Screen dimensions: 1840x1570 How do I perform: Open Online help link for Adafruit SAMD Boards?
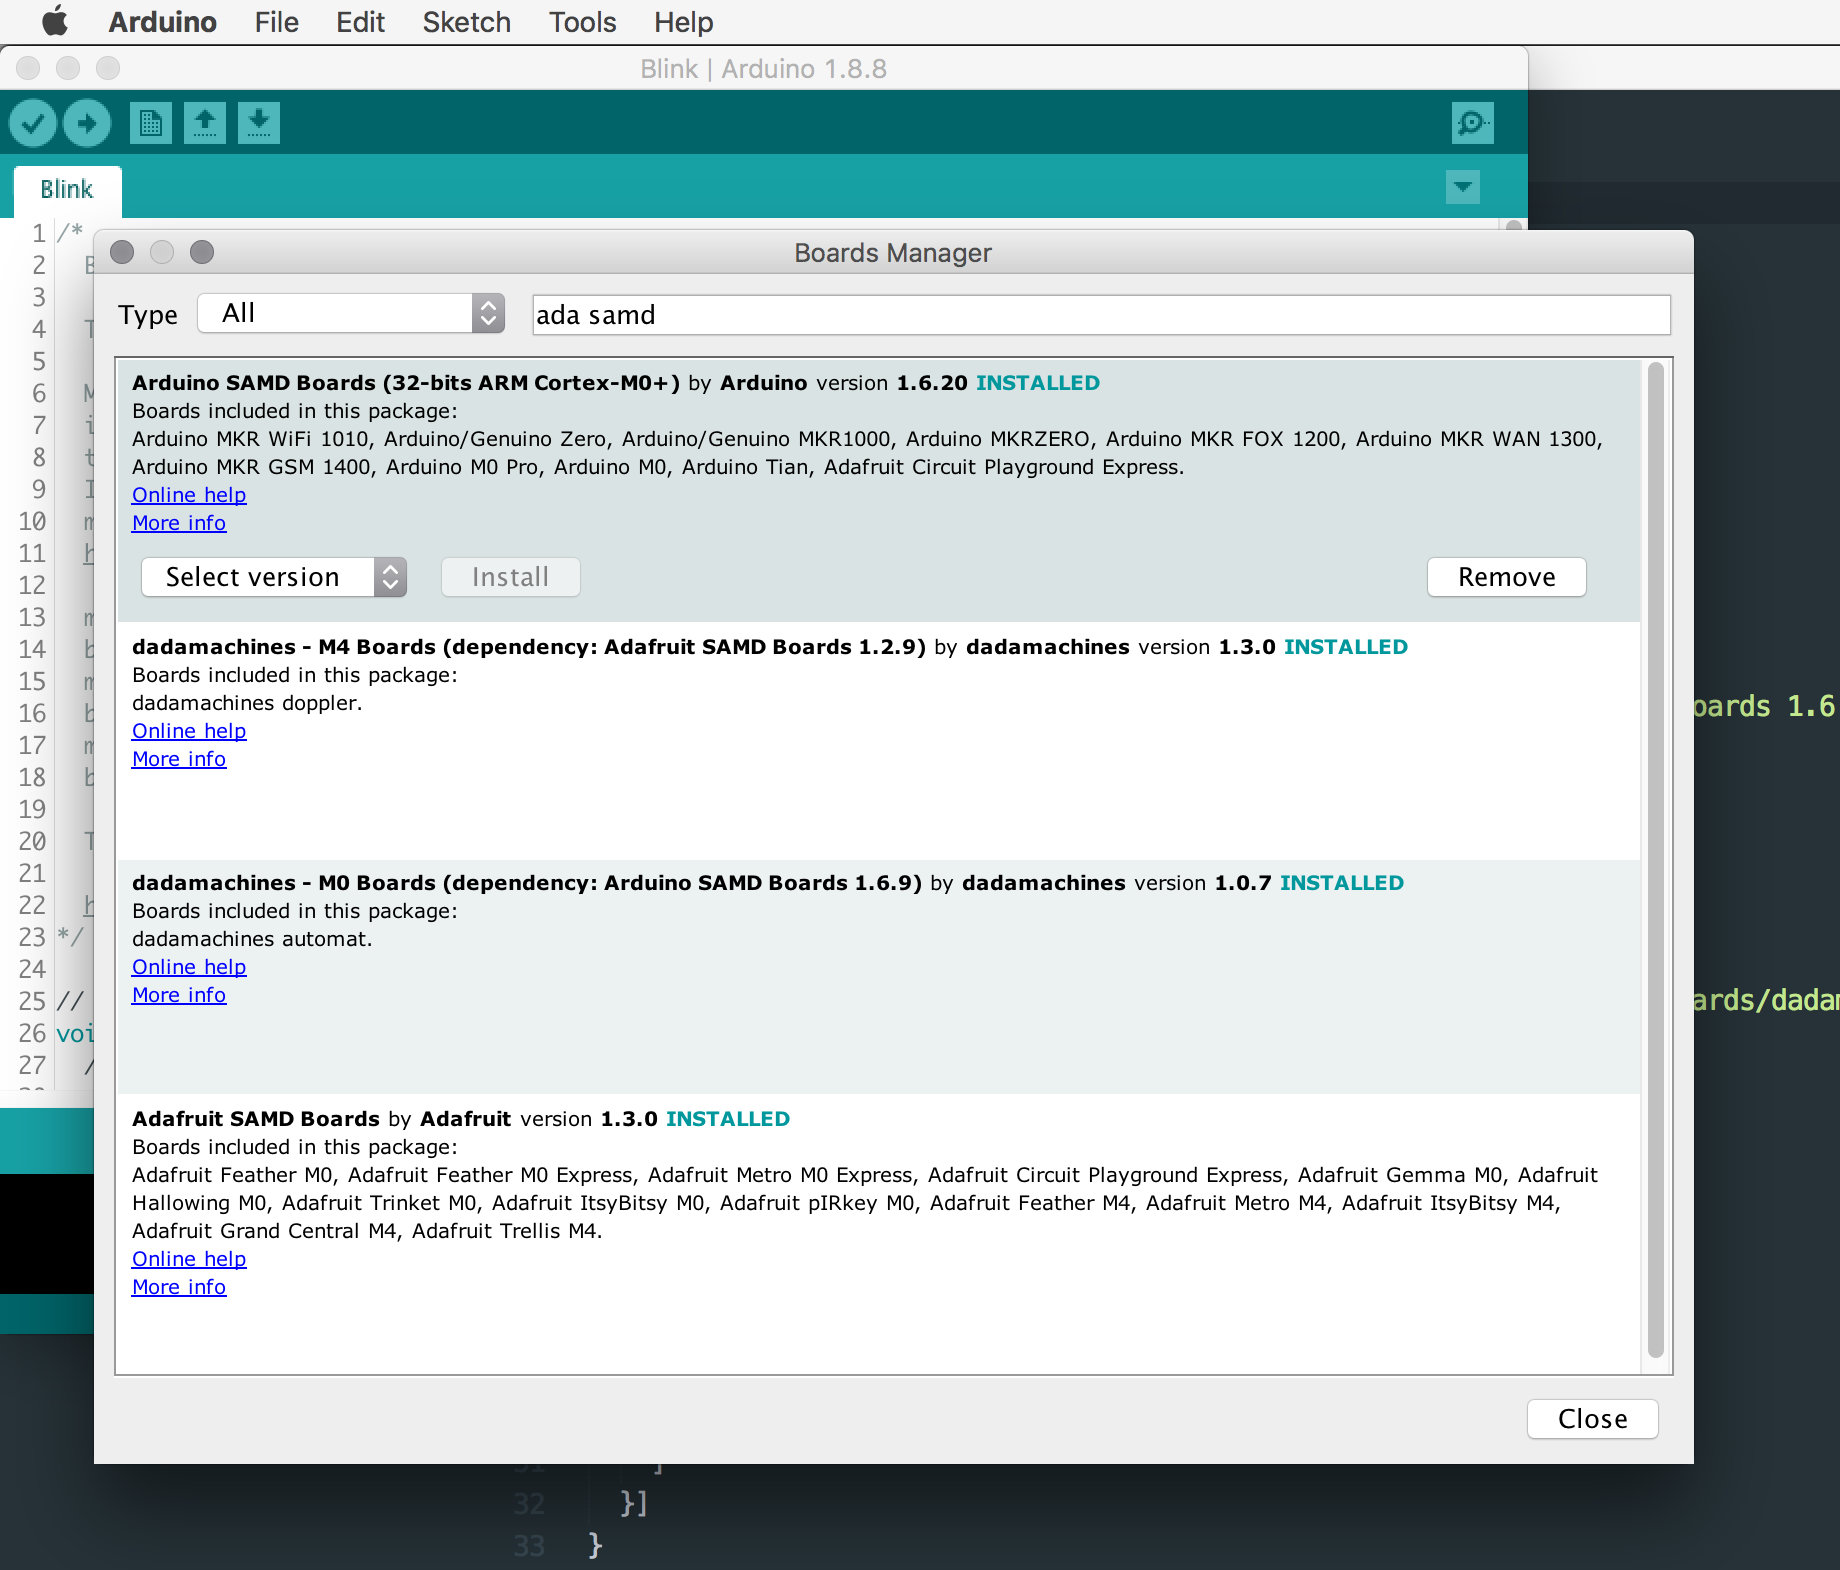pos(189,1259)
